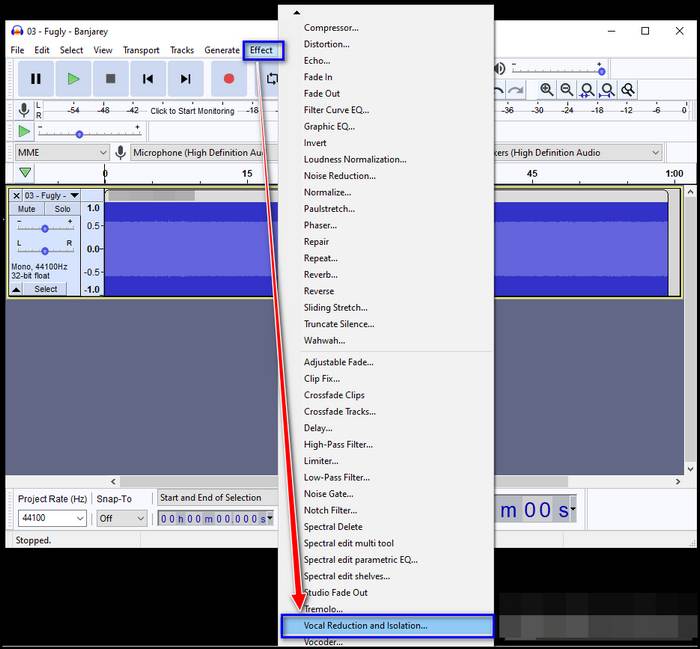Open the playback device High Definition Audio dropdown
The width and height of the screenshot is (700, 649).
coord(578,153)
